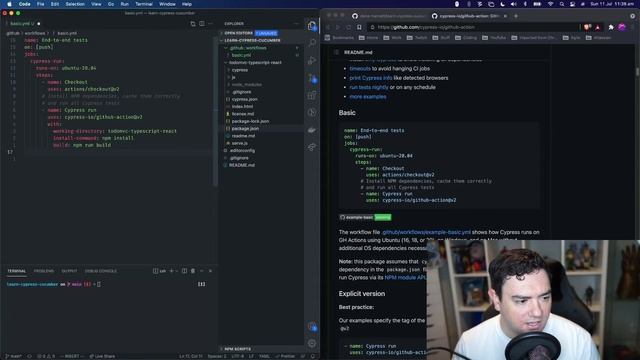The width and height of the screenshot is (640, 360).
Task: Open new browser tab with plus
Action: (516, 16)
